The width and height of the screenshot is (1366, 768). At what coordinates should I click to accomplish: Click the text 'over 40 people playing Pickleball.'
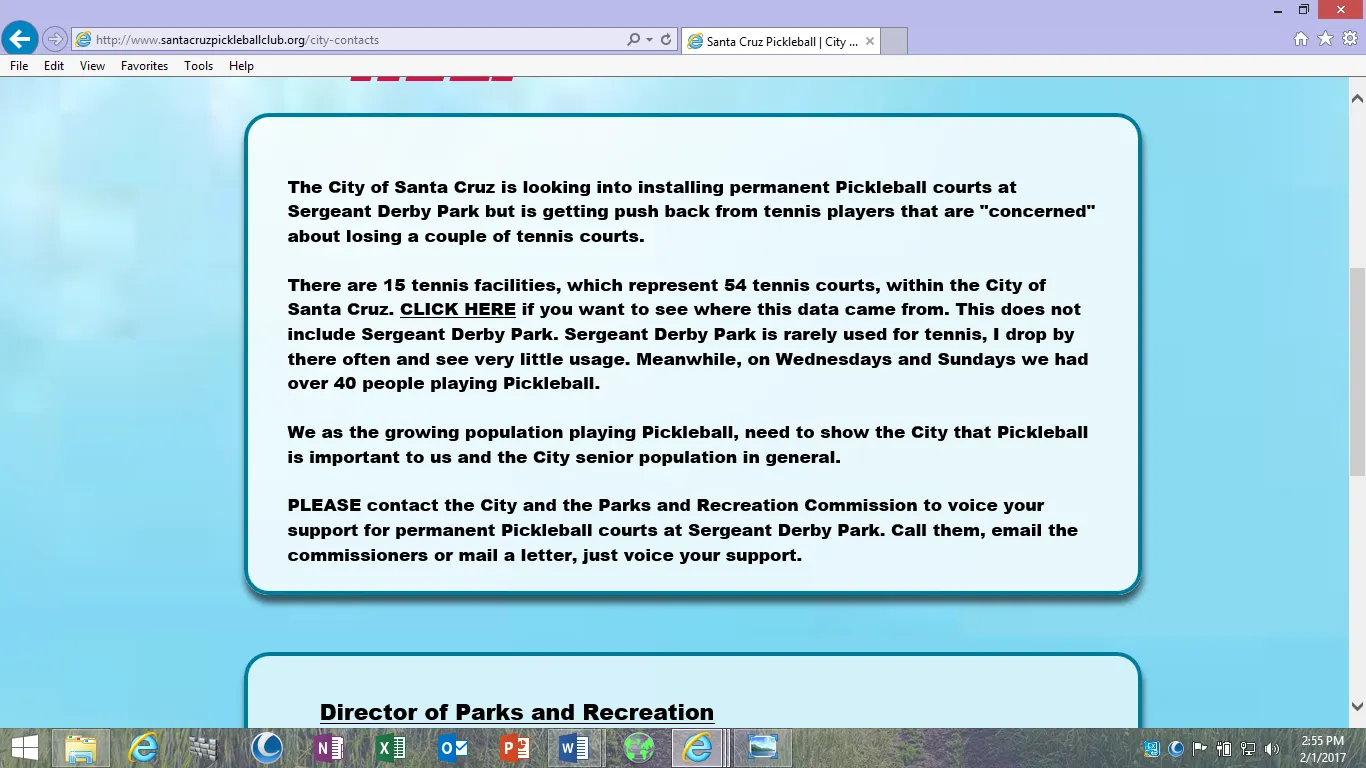[x=444, y=383]
